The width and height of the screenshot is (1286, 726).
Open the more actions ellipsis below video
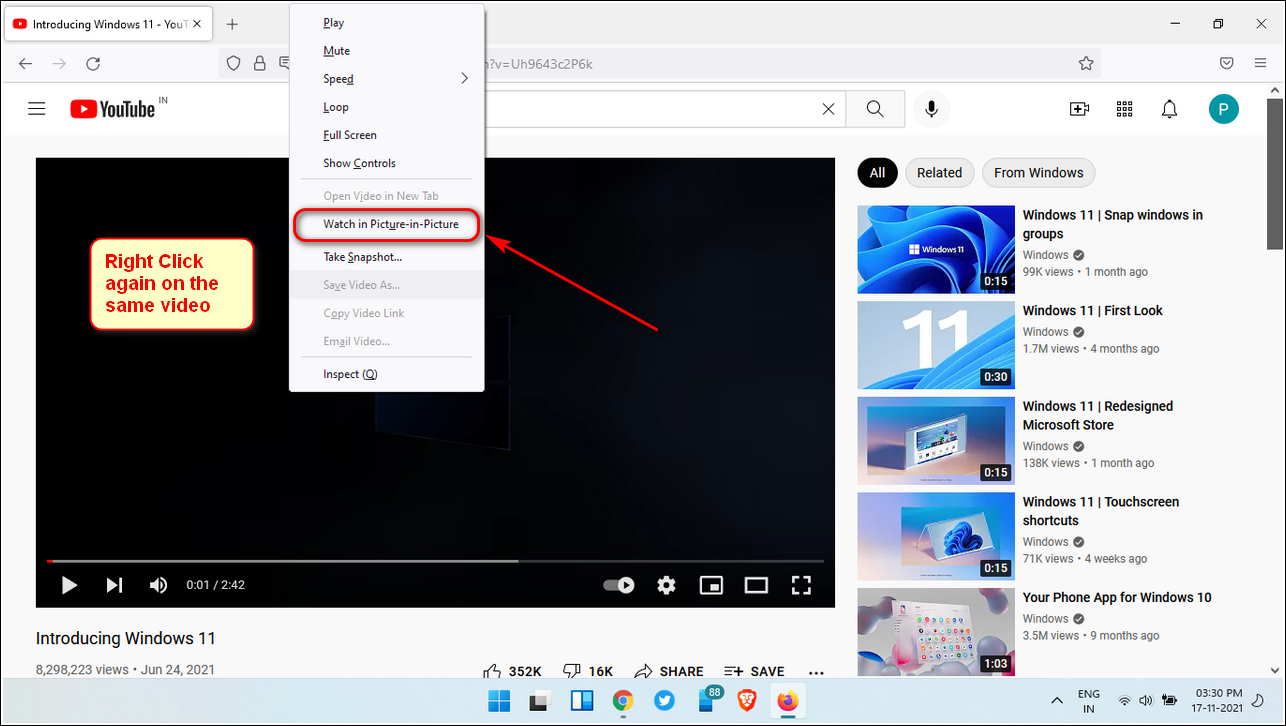tap(816, 672)
